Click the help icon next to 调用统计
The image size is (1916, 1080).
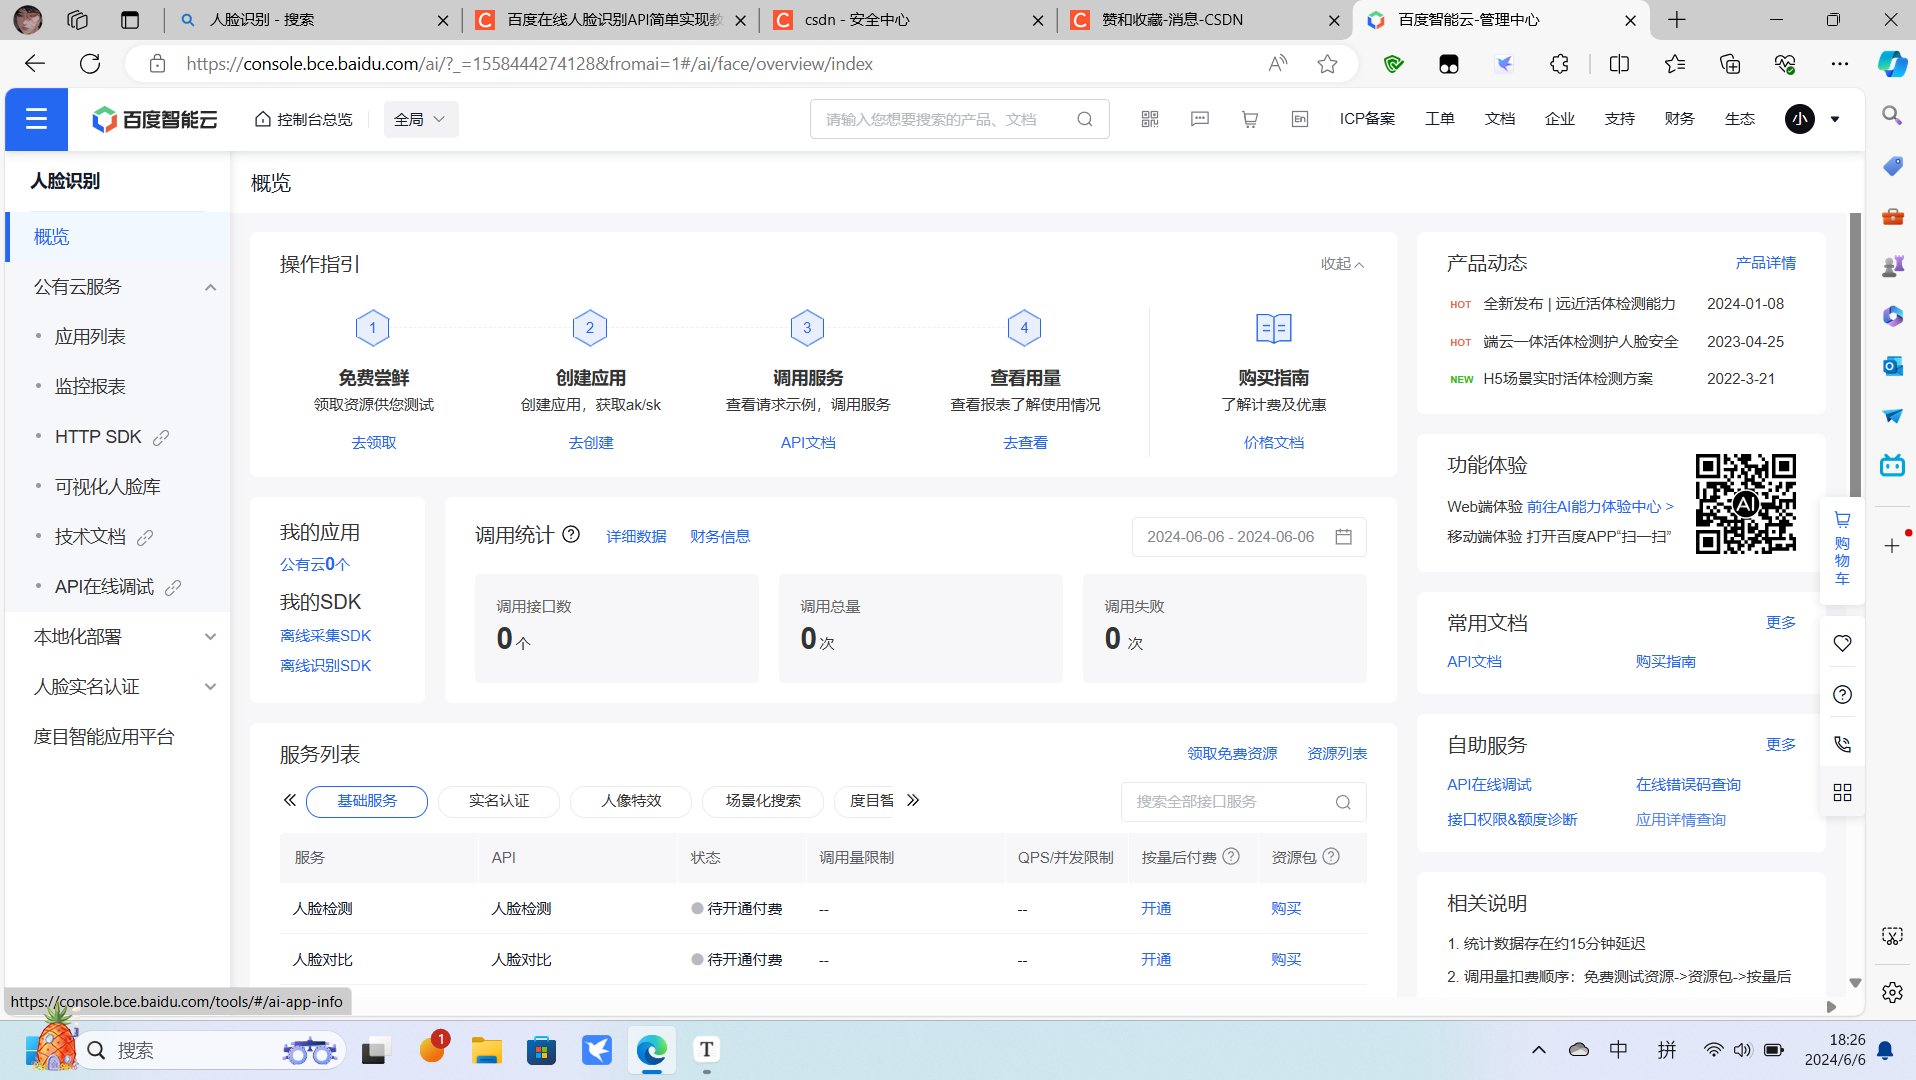tap(571, 535)
